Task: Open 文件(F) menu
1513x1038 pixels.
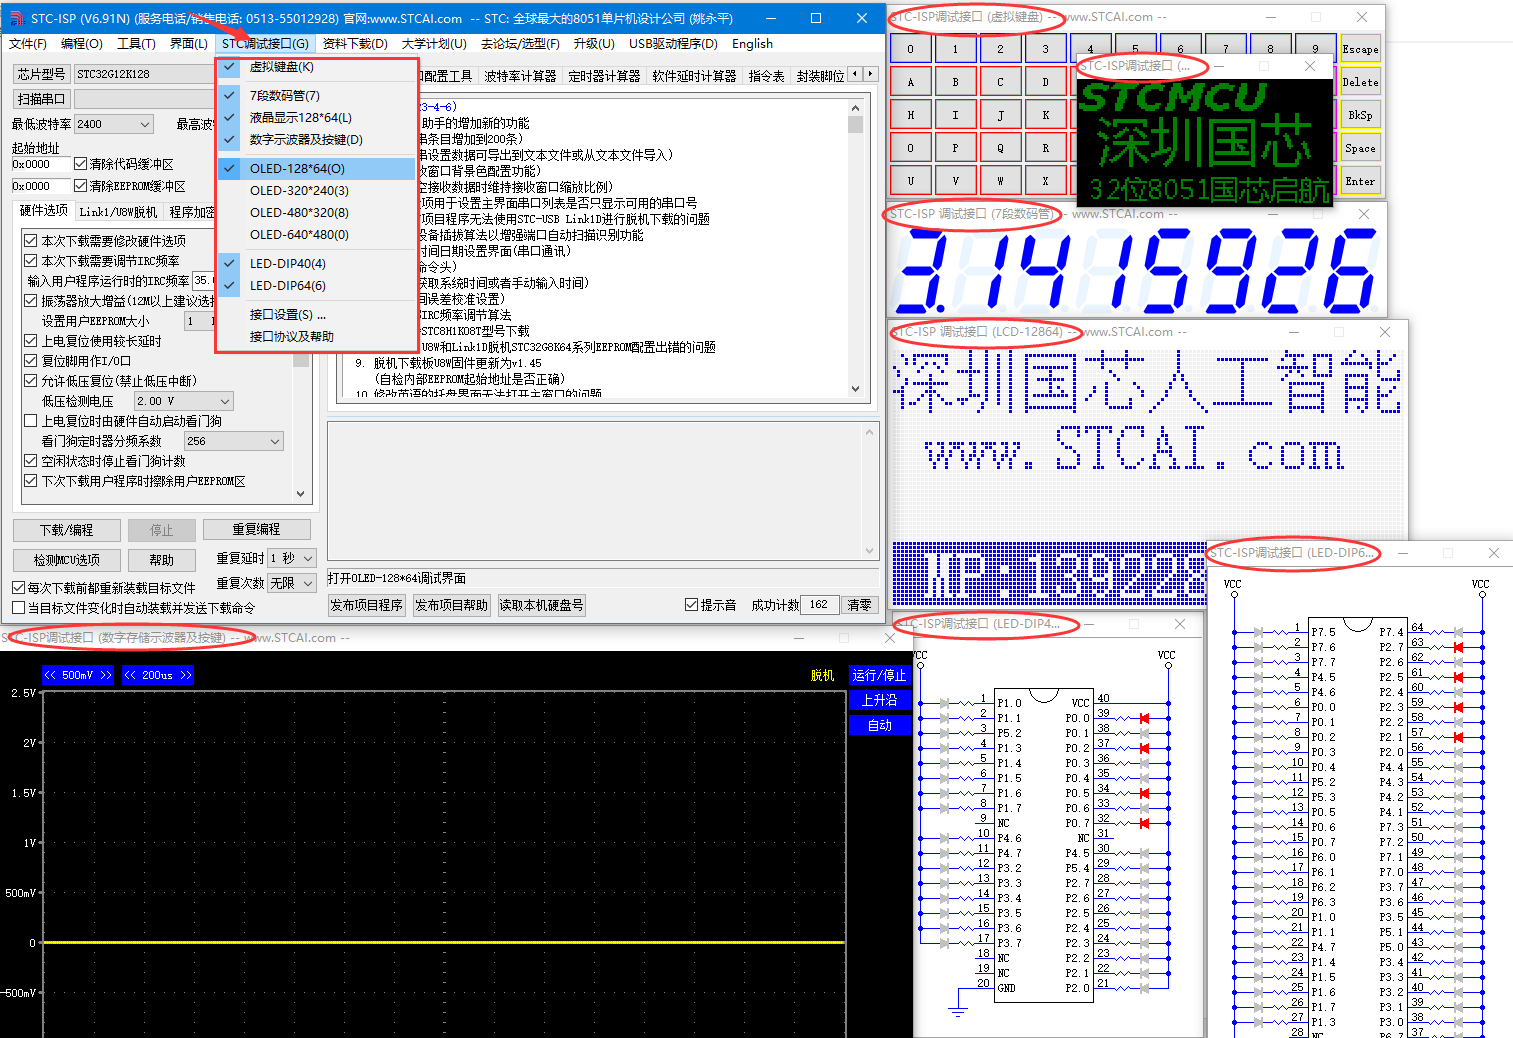Action: 28,44
